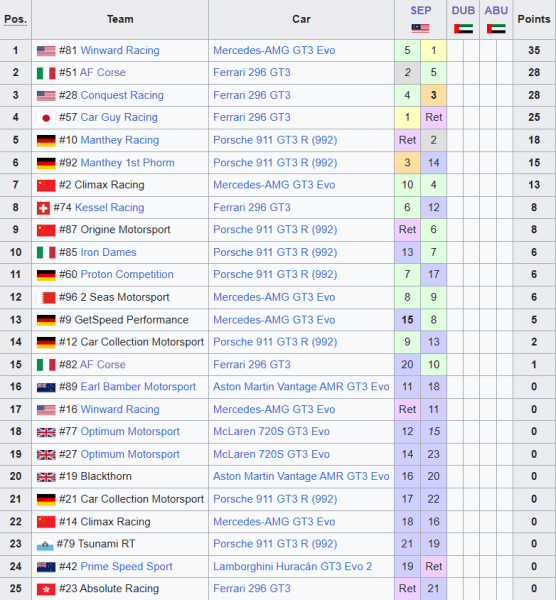
Task: Open the DUB round link in header
Action: [463, 10]
